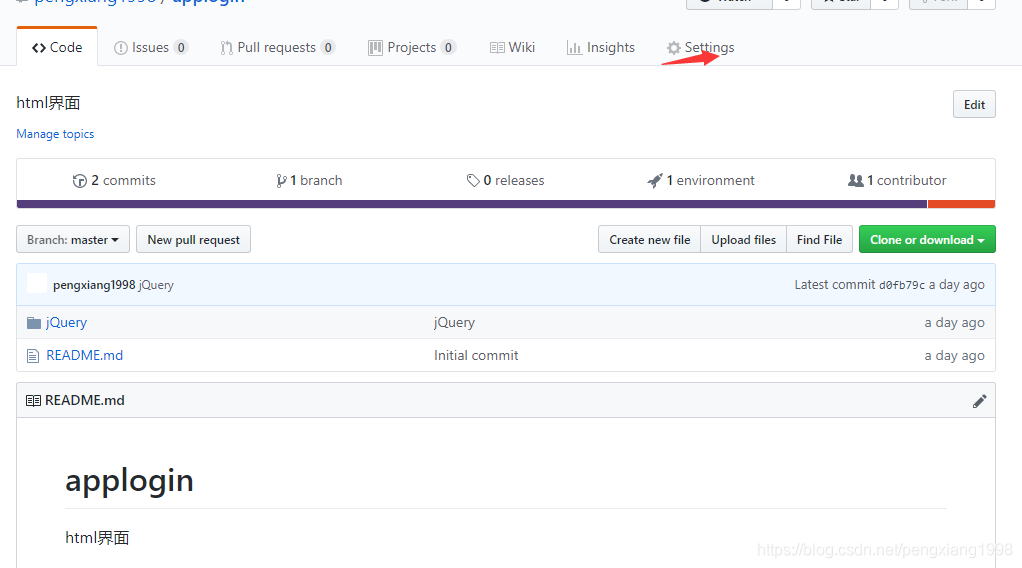Click the environment rocket icon
1022x568 pixels.
pyautogui.click(x=655, y=181)
